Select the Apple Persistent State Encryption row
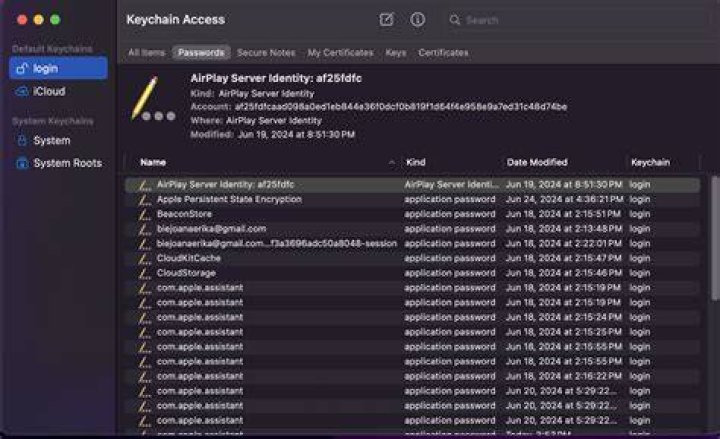720x439 pixels. 412,199
